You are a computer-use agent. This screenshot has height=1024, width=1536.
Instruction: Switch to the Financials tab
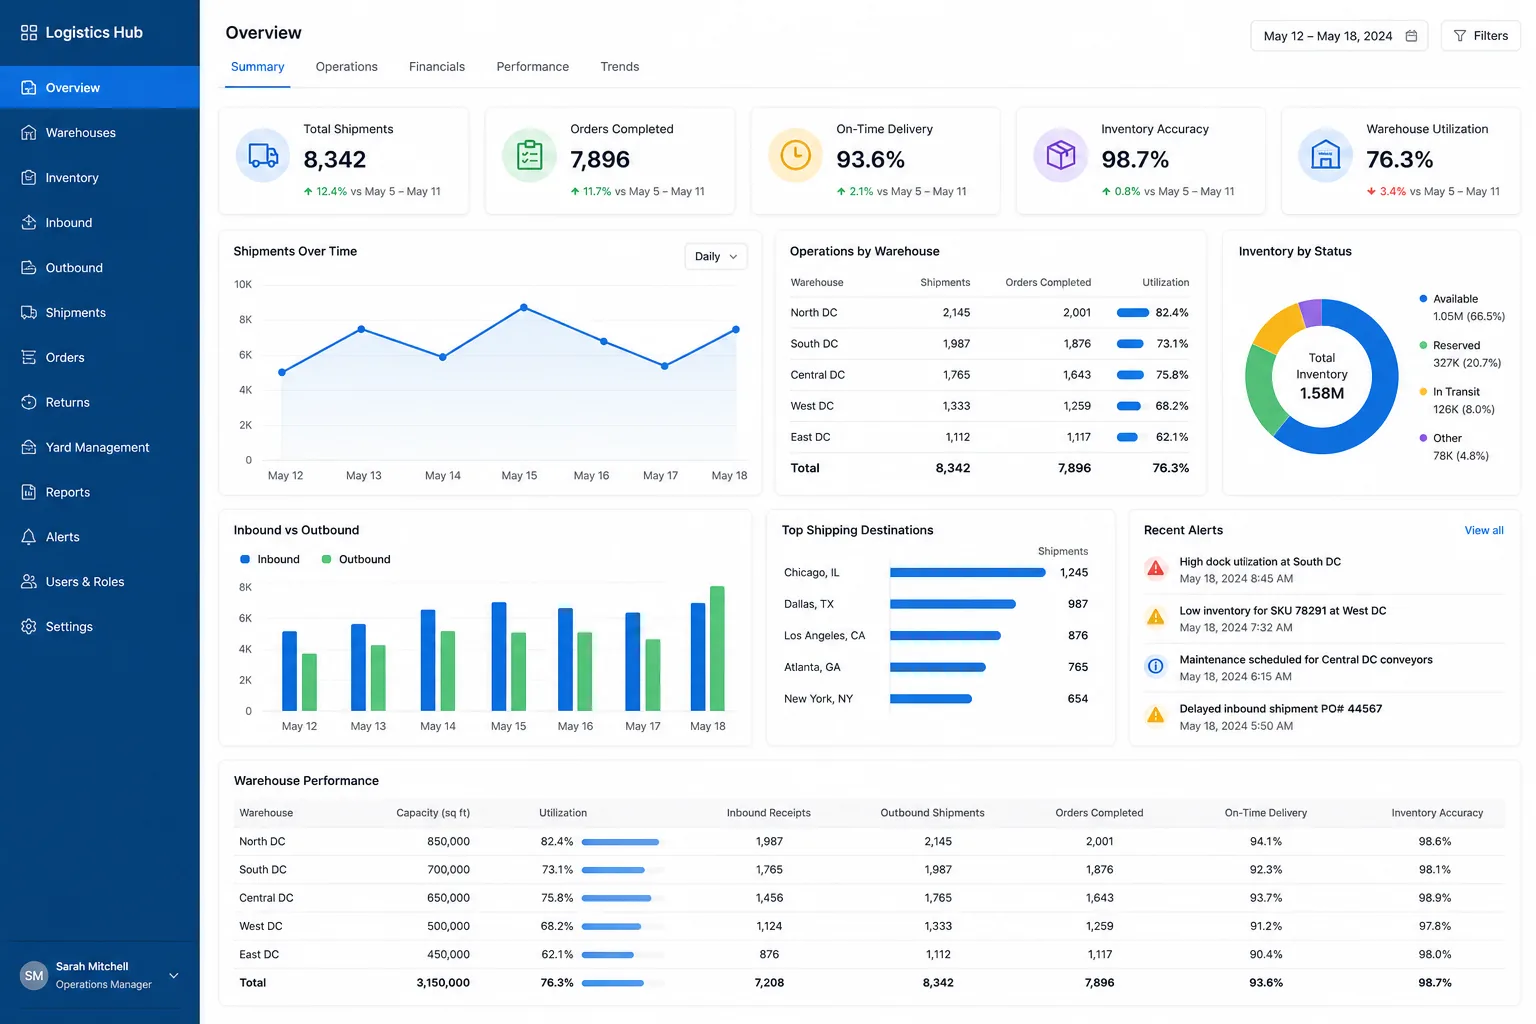click(x=437, y=67)
